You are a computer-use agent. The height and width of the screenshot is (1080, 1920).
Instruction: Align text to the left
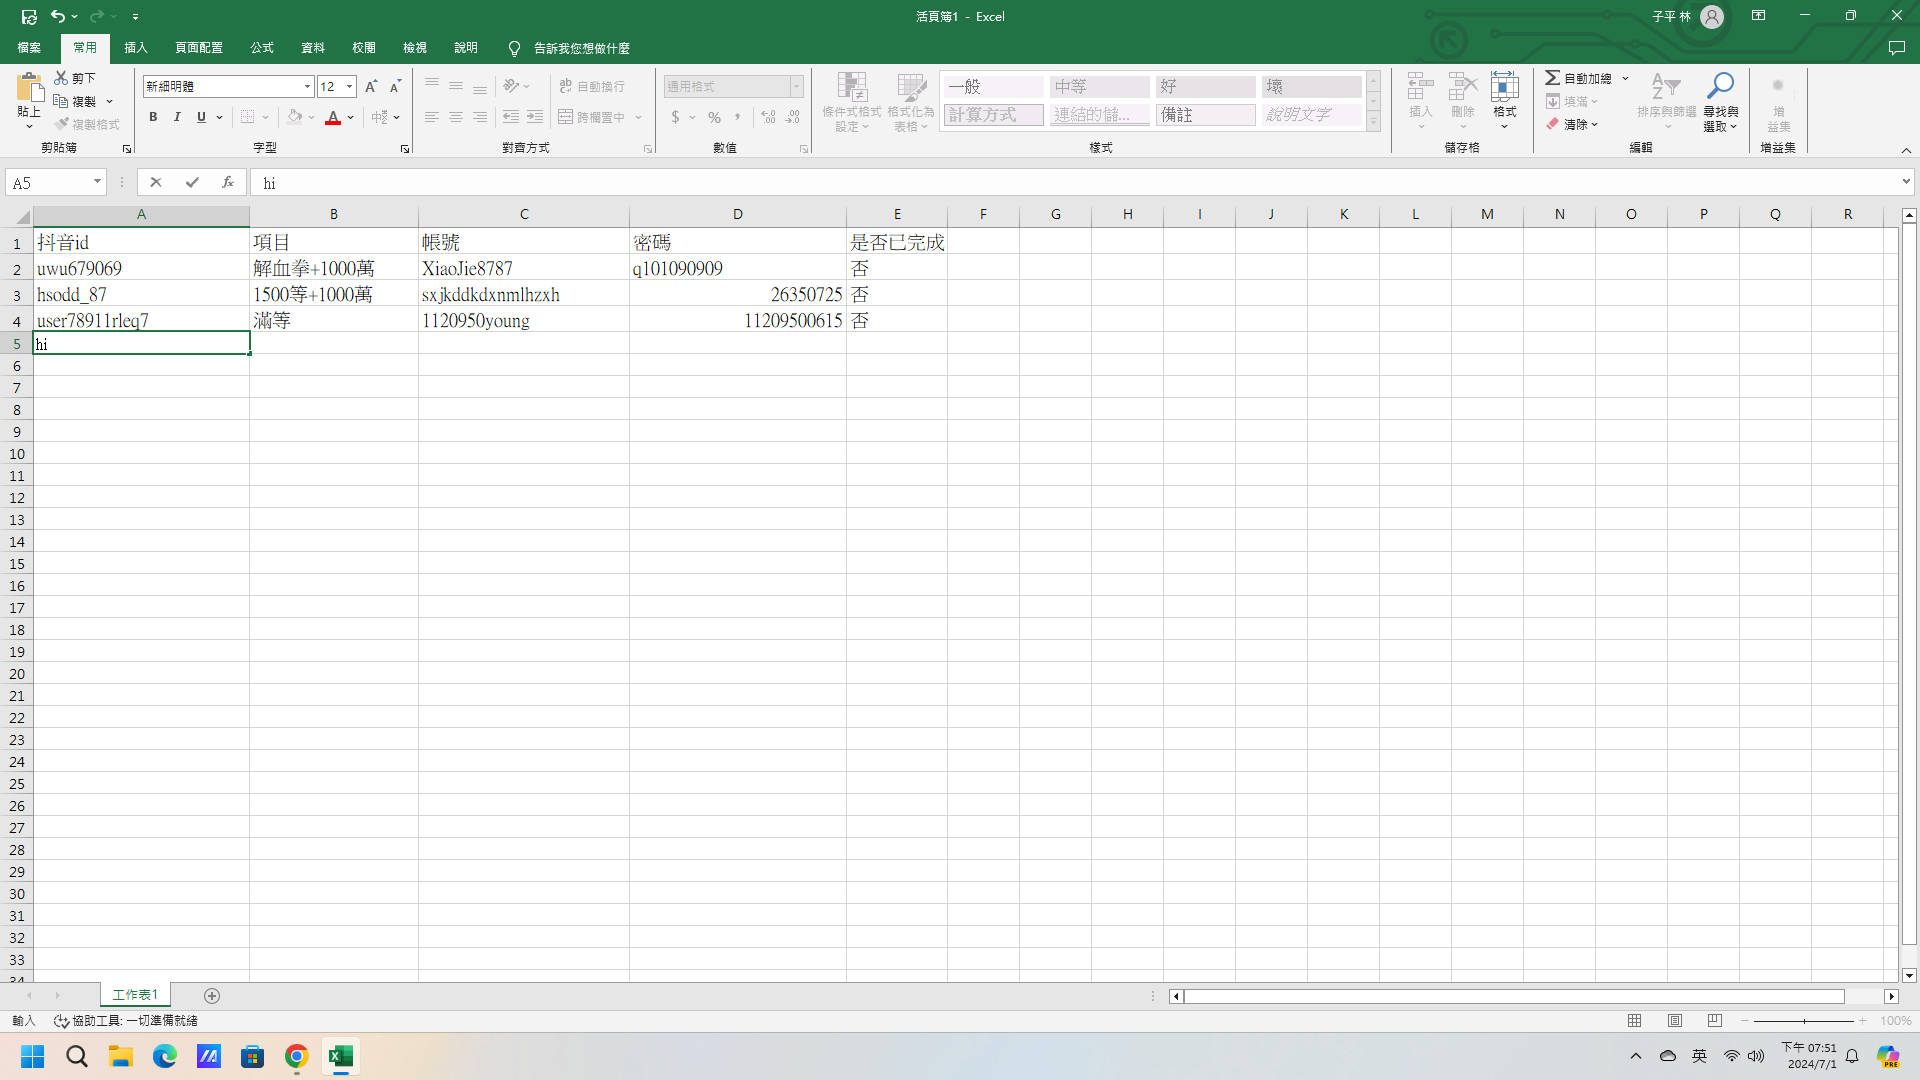pos(432,117)
